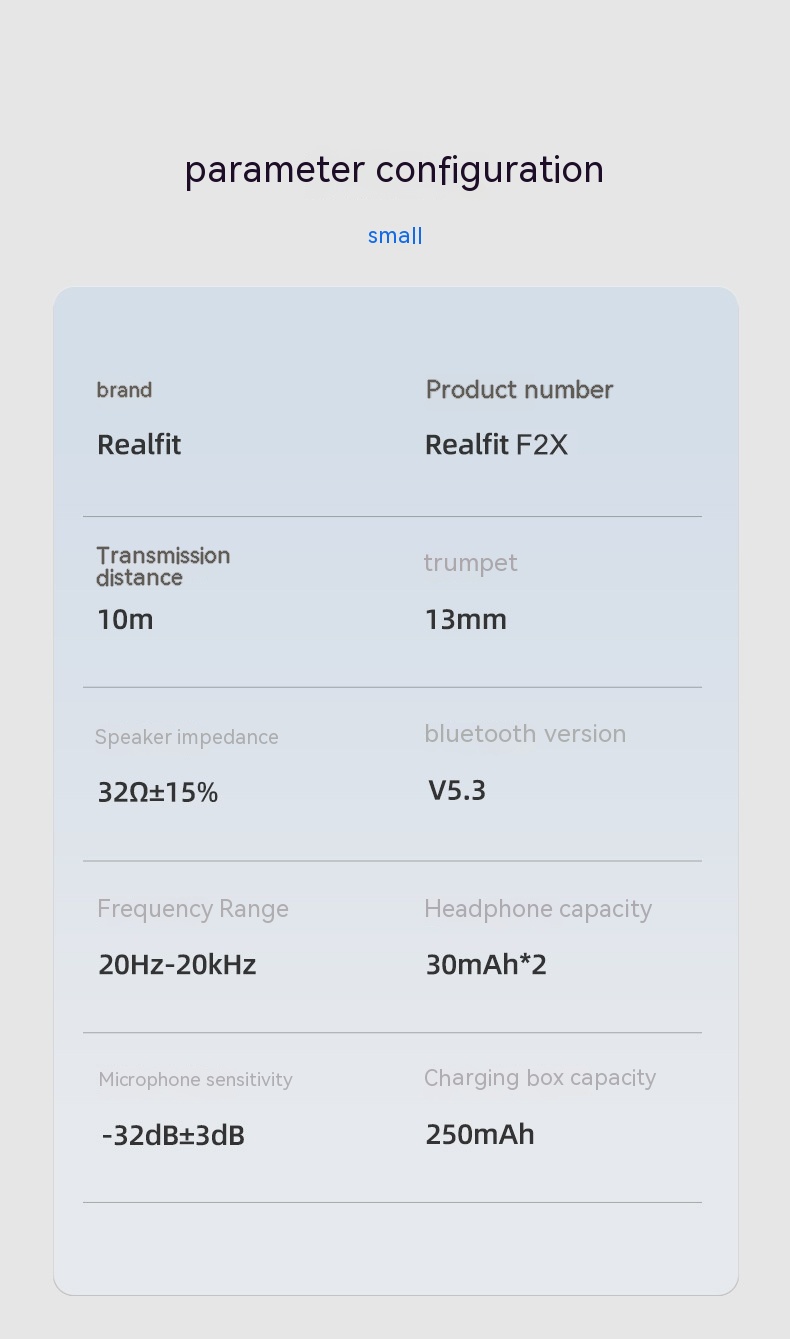The image size is (790, 1339).
Task: Click the "Speaker impedance" label
Action: pos(186,737)
